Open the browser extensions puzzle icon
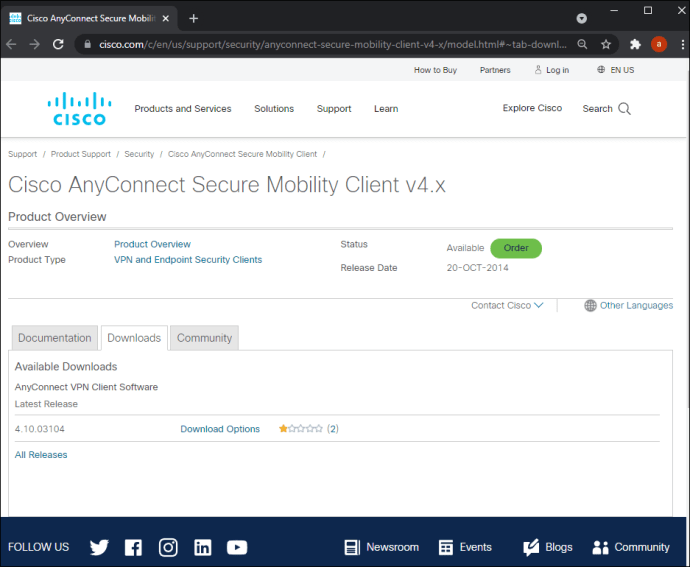Screen dimensions: 690x567 pos(635,44)
